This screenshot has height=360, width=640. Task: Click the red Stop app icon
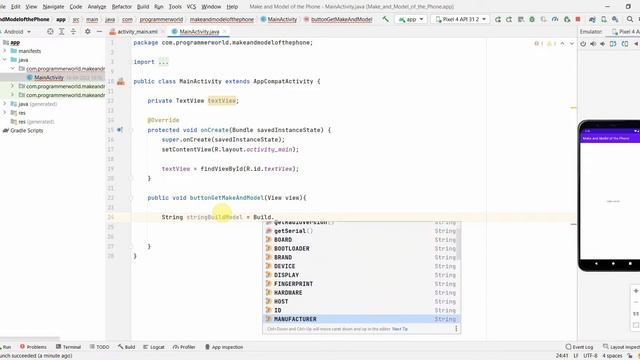(x=578, y=19)
